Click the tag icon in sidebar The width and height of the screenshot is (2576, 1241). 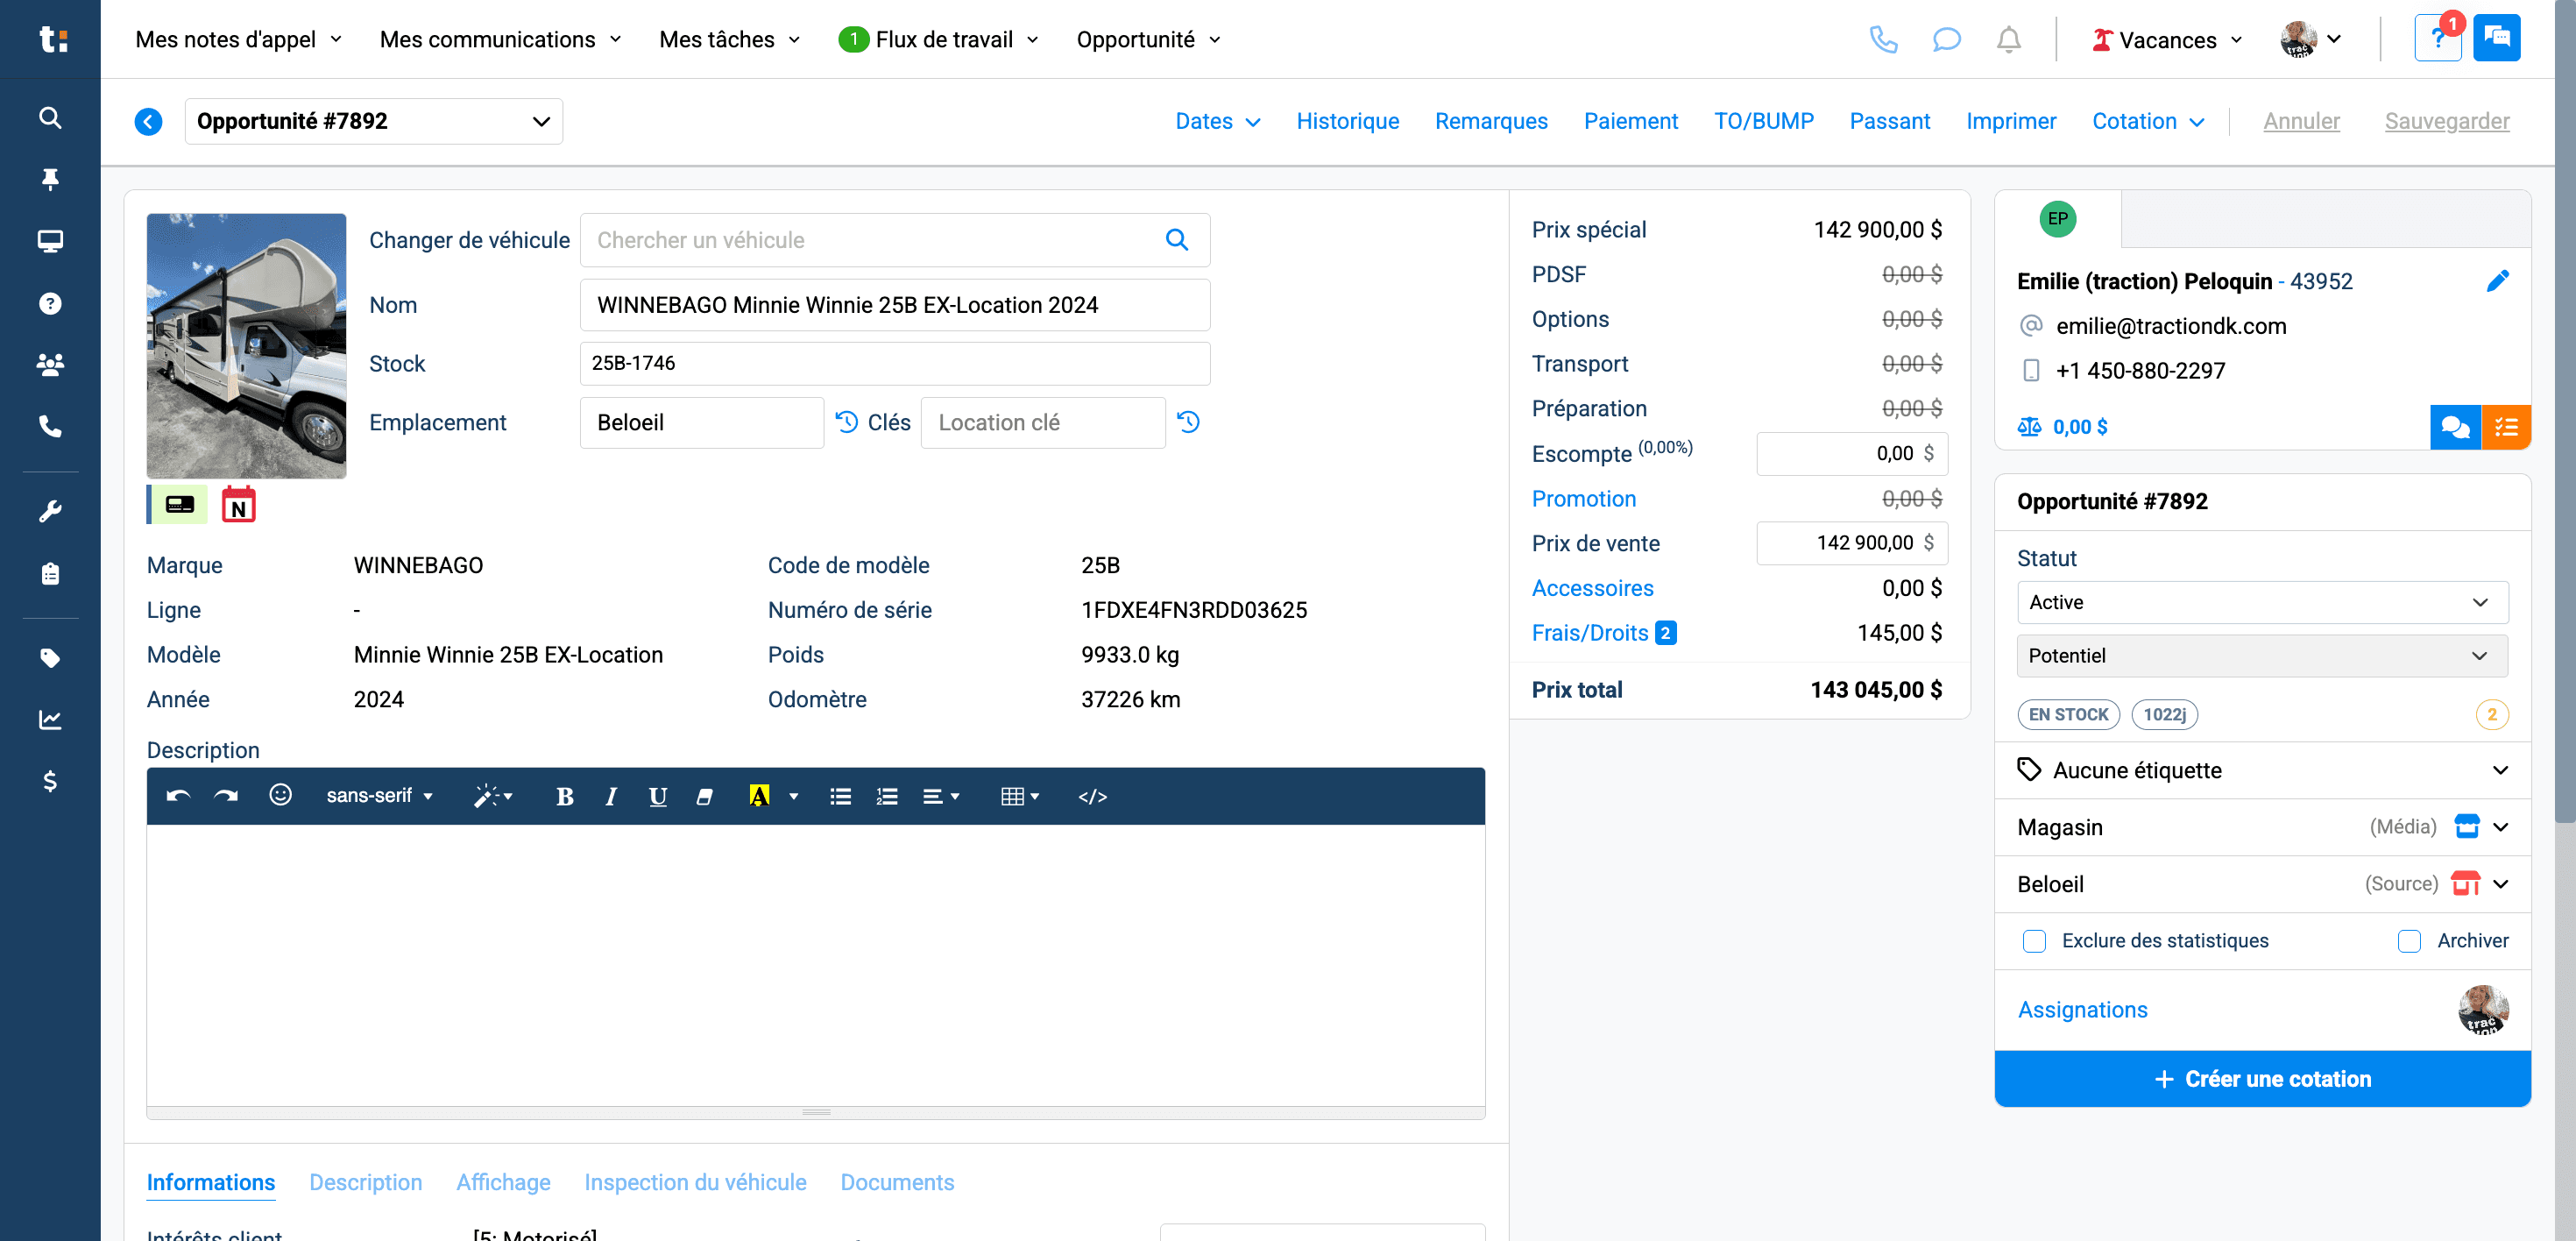(x=50, y=658)
